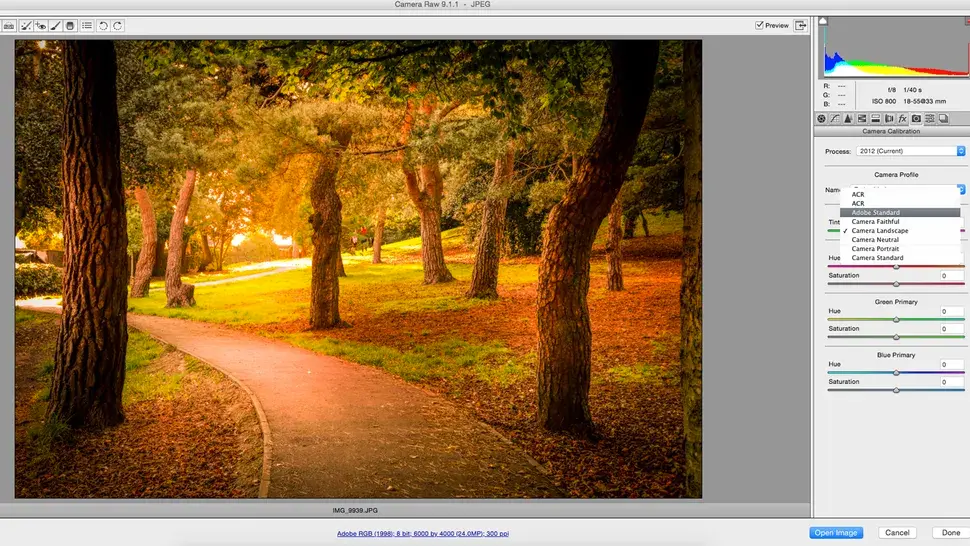Select the Red Eye Removal tool
This screenshot has width=970, height=546.
pyautogui.click(x=41, y=26)
